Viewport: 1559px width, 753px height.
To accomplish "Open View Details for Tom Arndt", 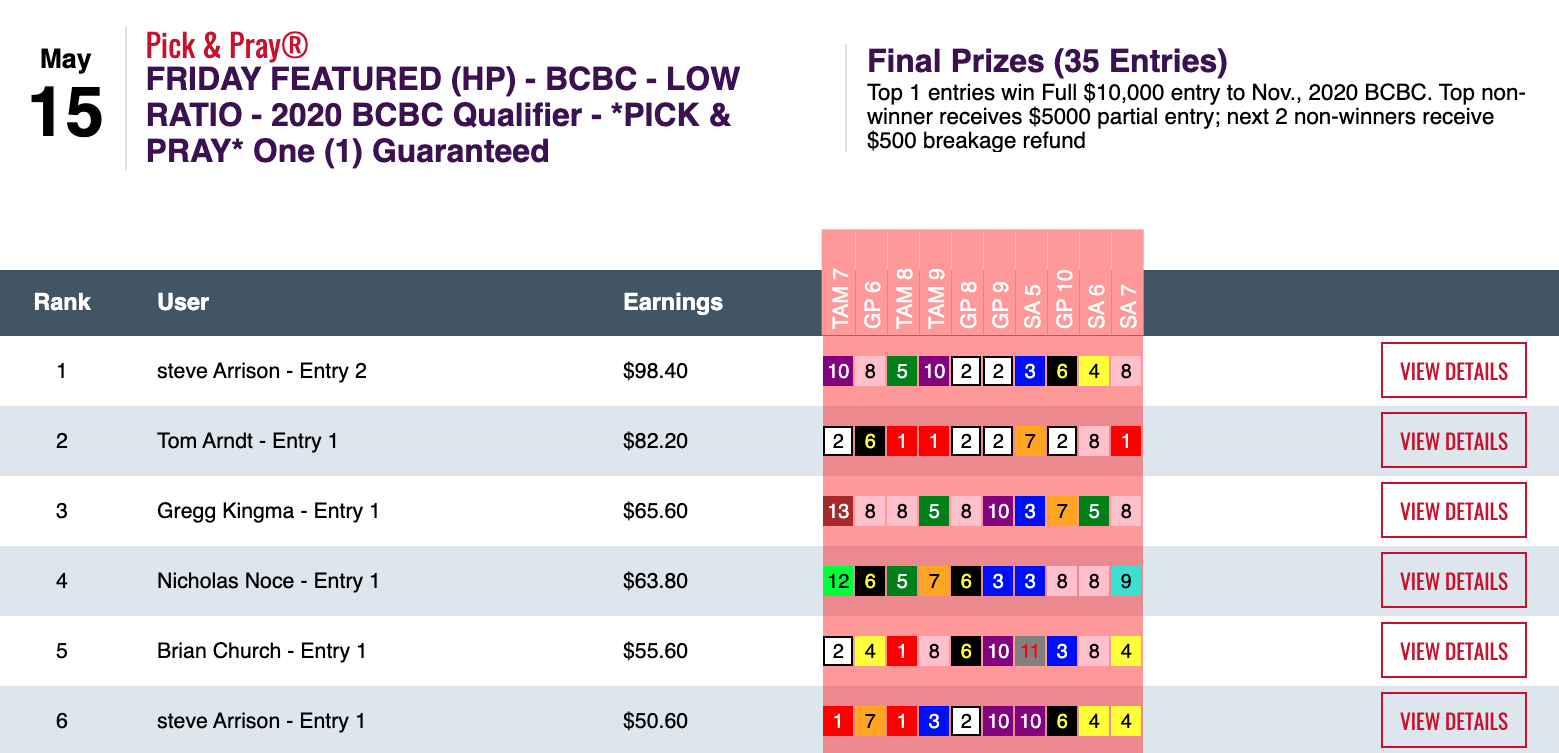I will coord(1453,441).
